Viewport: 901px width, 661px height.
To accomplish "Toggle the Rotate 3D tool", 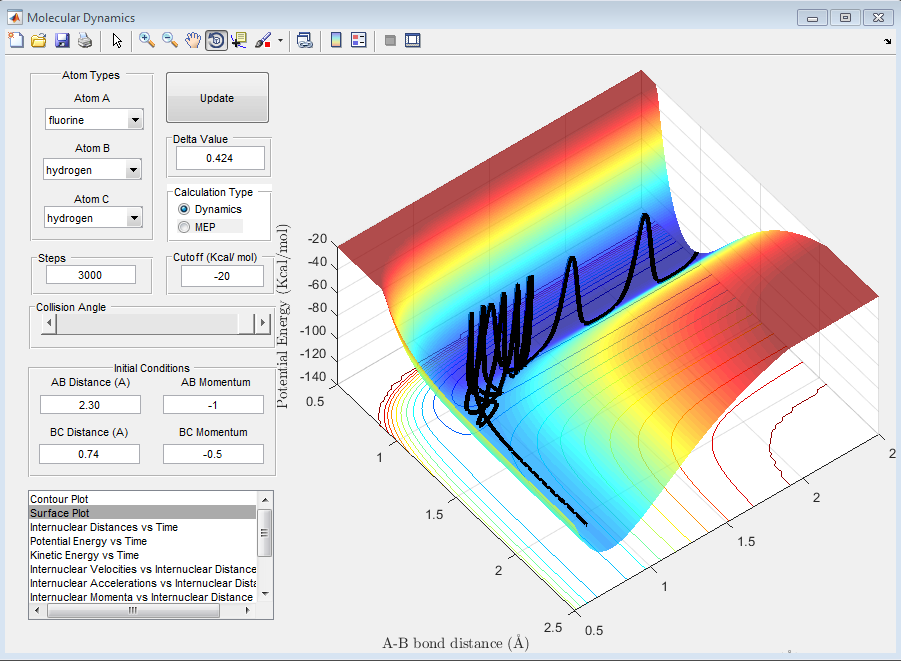I will pos(215,40).
